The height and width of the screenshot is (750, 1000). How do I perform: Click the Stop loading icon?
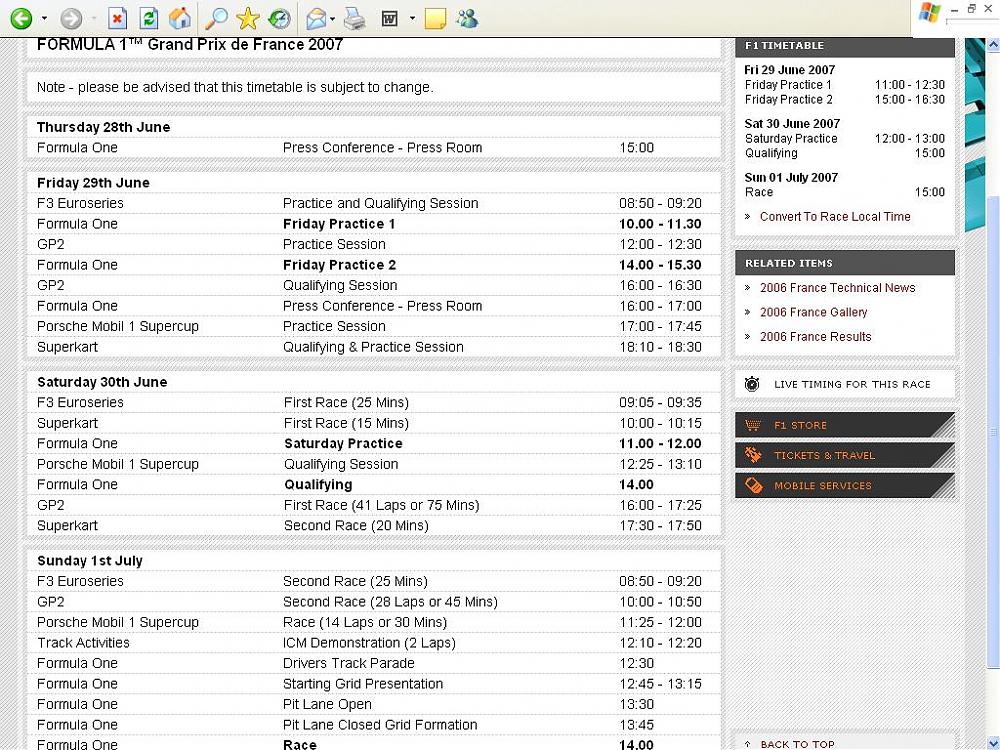[x=117, y=18]
